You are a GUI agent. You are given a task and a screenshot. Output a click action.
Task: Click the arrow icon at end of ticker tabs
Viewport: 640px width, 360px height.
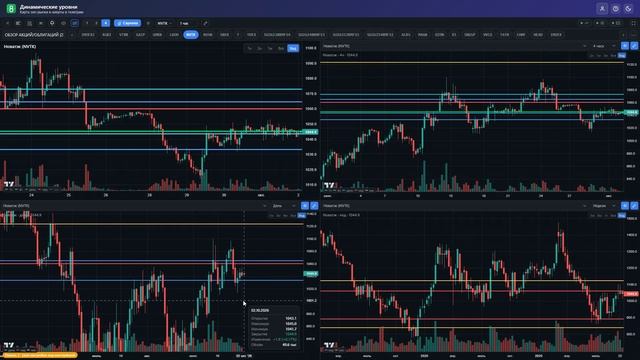point(623,35)
